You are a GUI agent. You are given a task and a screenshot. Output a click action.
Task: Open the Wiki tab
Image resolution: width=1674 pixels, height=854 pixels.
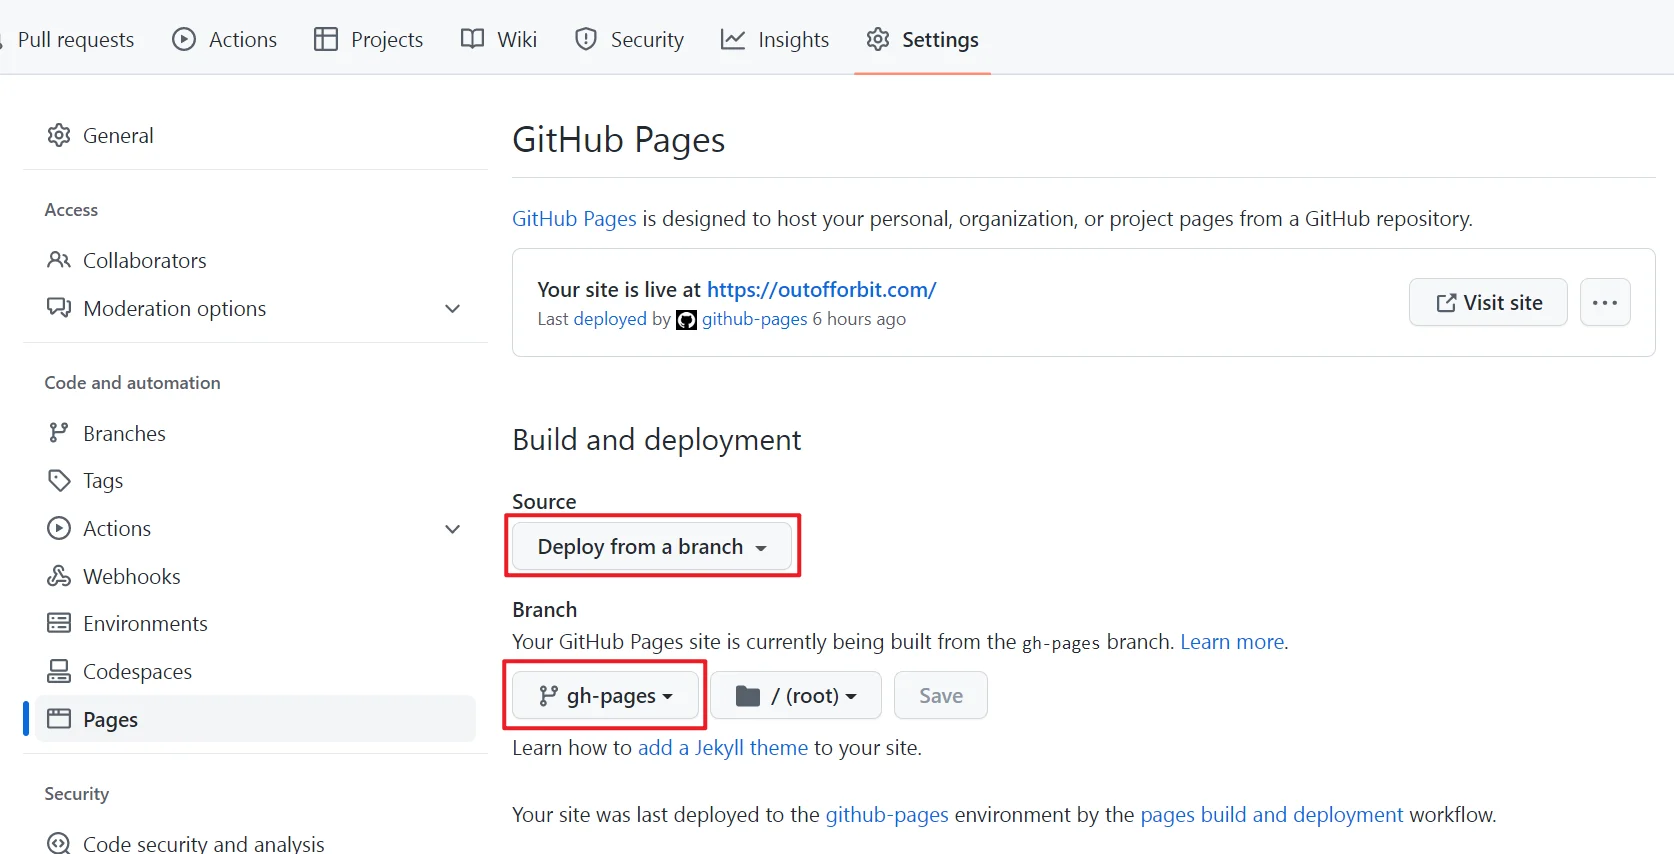click(x=499, y=39)
